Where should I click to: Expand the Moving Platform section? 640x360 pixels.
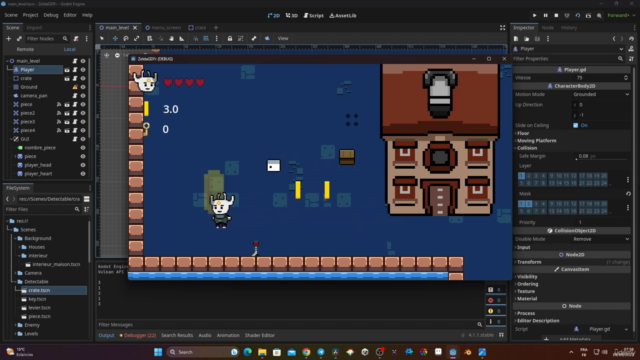click(x=536, y=141)
